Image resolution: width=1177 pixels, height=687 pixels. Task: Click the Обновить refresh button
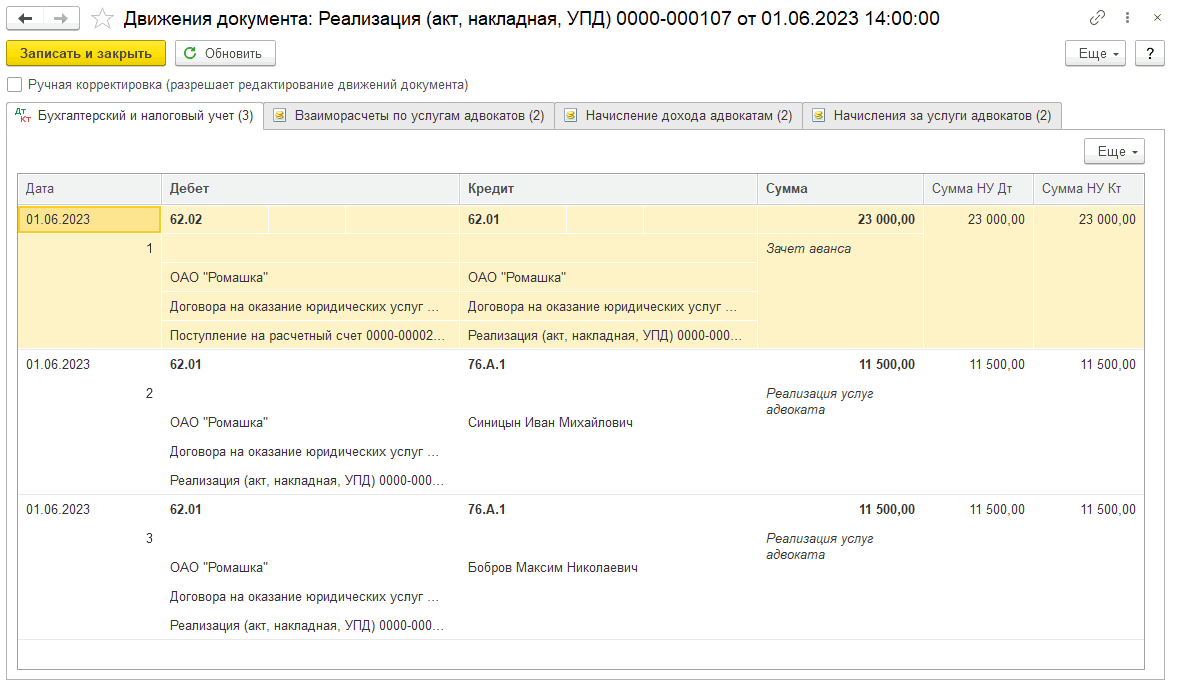pos(225,54)
